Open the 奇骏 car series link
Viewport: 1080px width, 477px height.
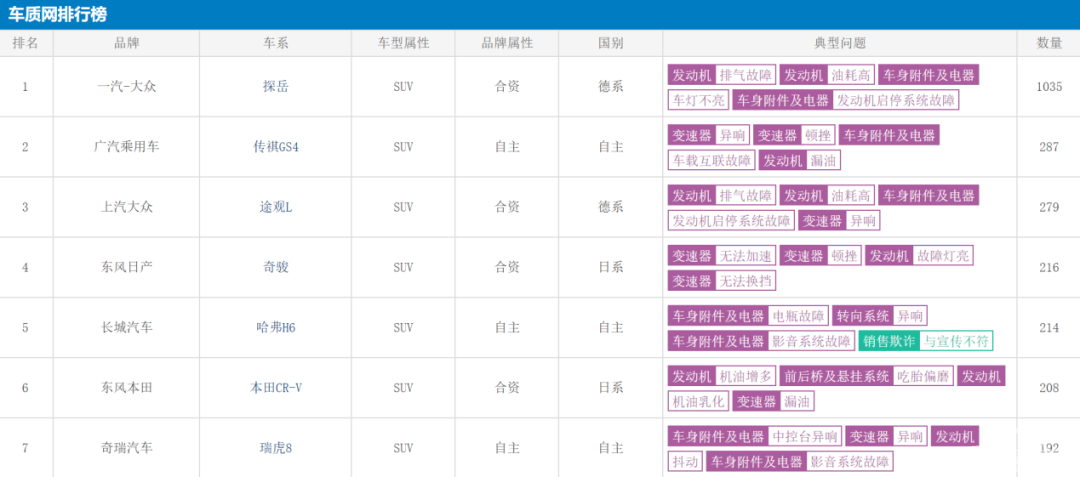pos(275,267)
